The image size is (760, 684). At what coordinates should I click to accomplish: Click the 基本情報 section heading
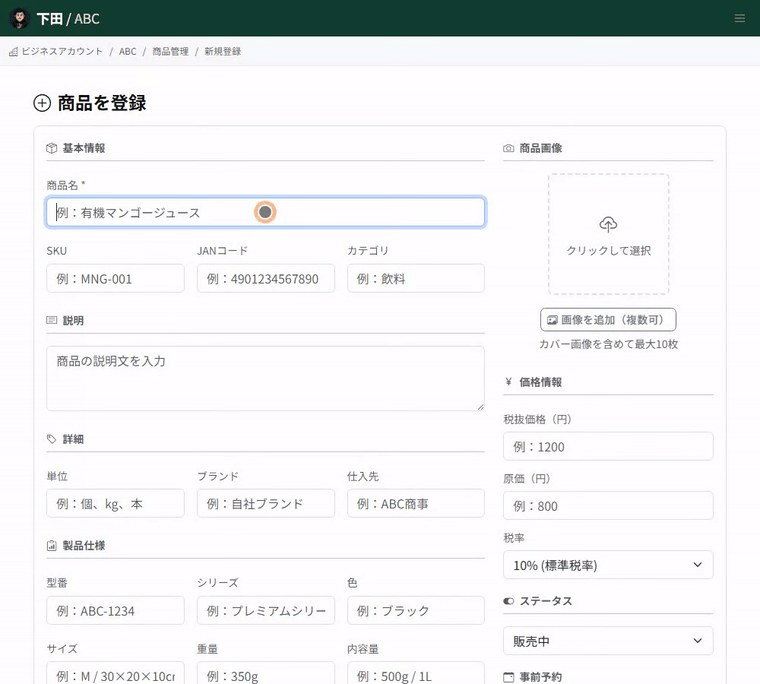coord(84,148)
